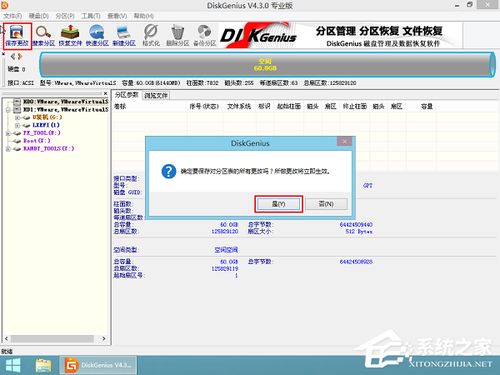
Task: Click the 格式化 (Format) toolbar icon
Action: [x=151, y=36]
